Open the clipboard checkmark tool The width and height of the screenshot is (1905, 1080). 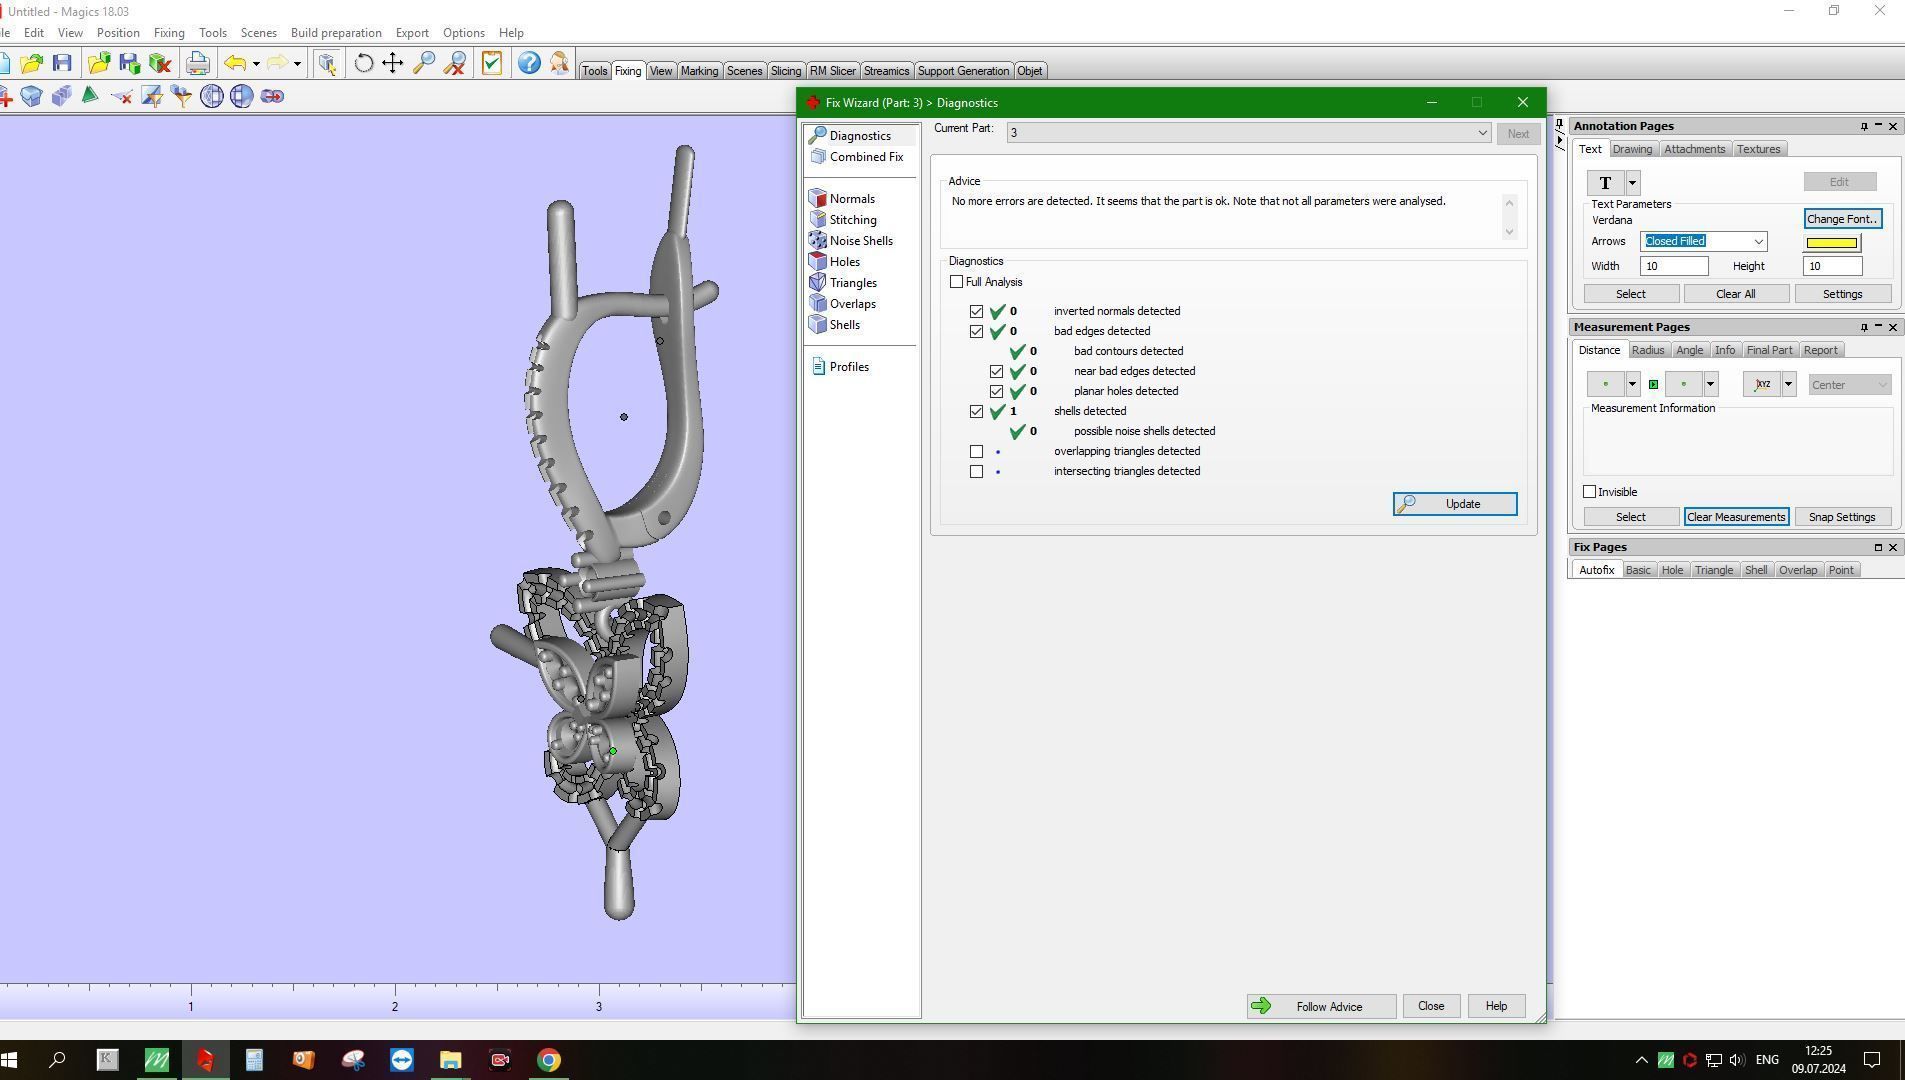pyautogui.click(x=492, y=64)
